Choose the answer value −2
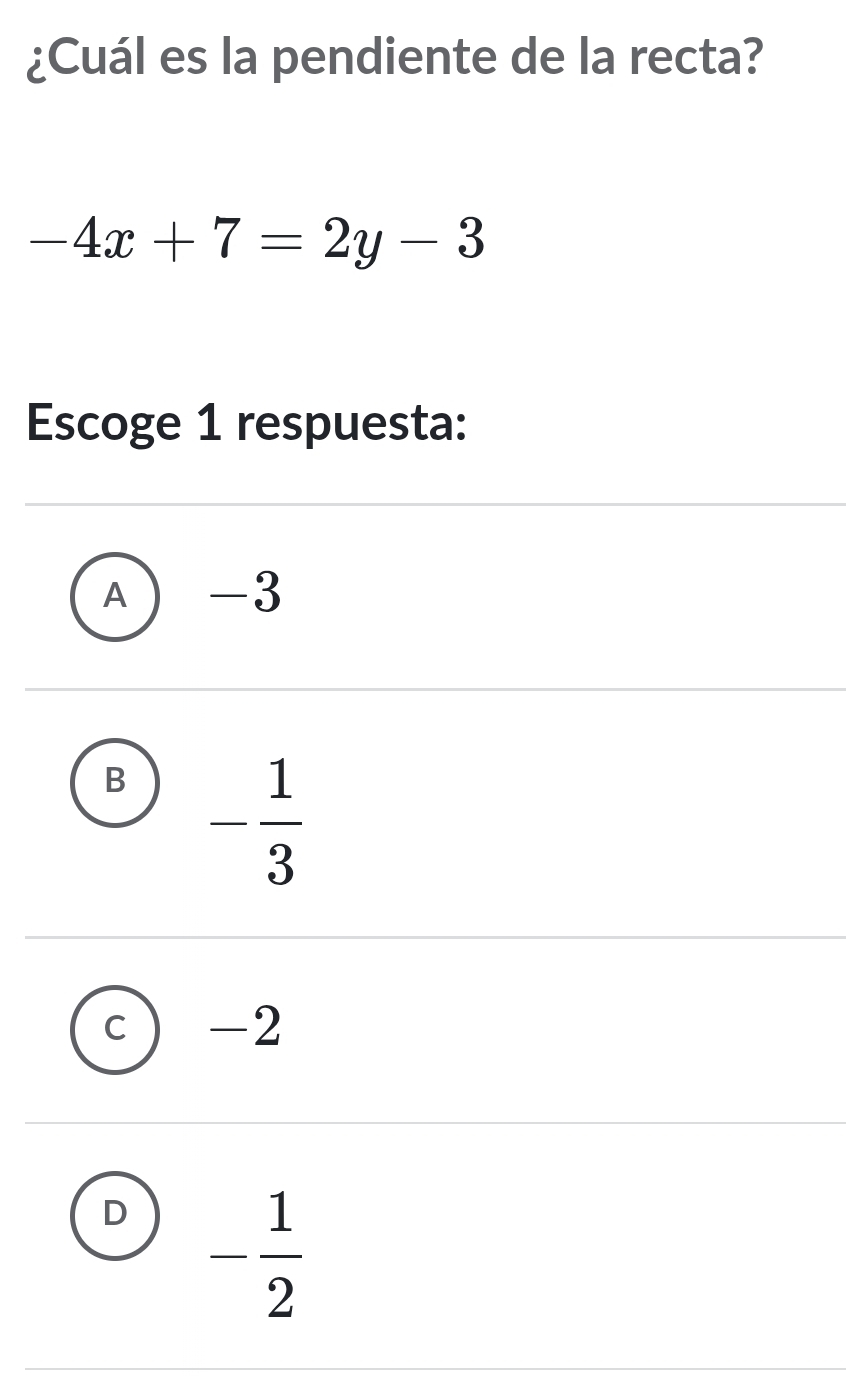The image size is (846, 1386). click(x=245, y=1029)
